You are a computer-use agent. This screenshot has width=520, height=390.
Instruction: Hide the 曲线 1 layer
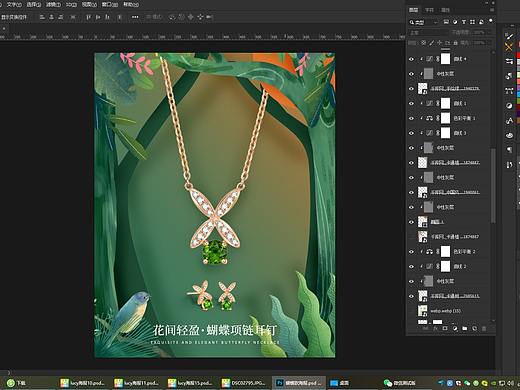point(411,103)
